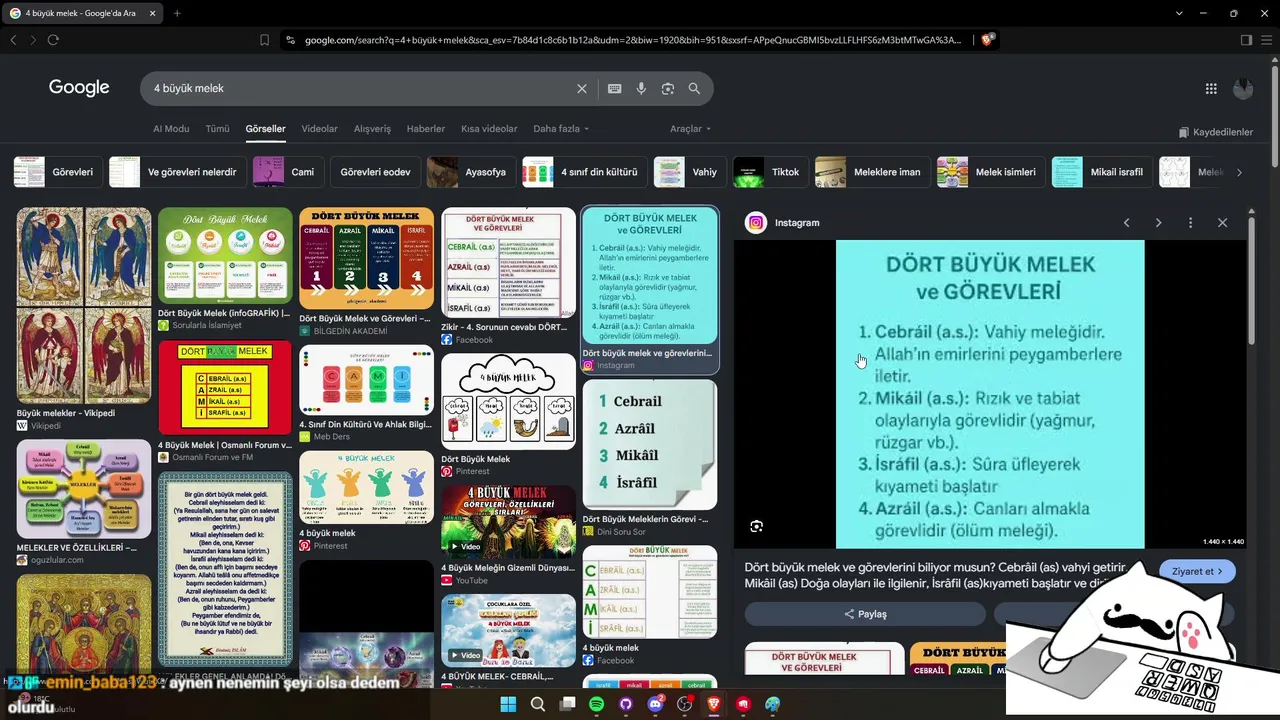Viewport: 1280px width, 720px height.
Task: Submit search using the magnifier icon
Action: pos(694,88)
